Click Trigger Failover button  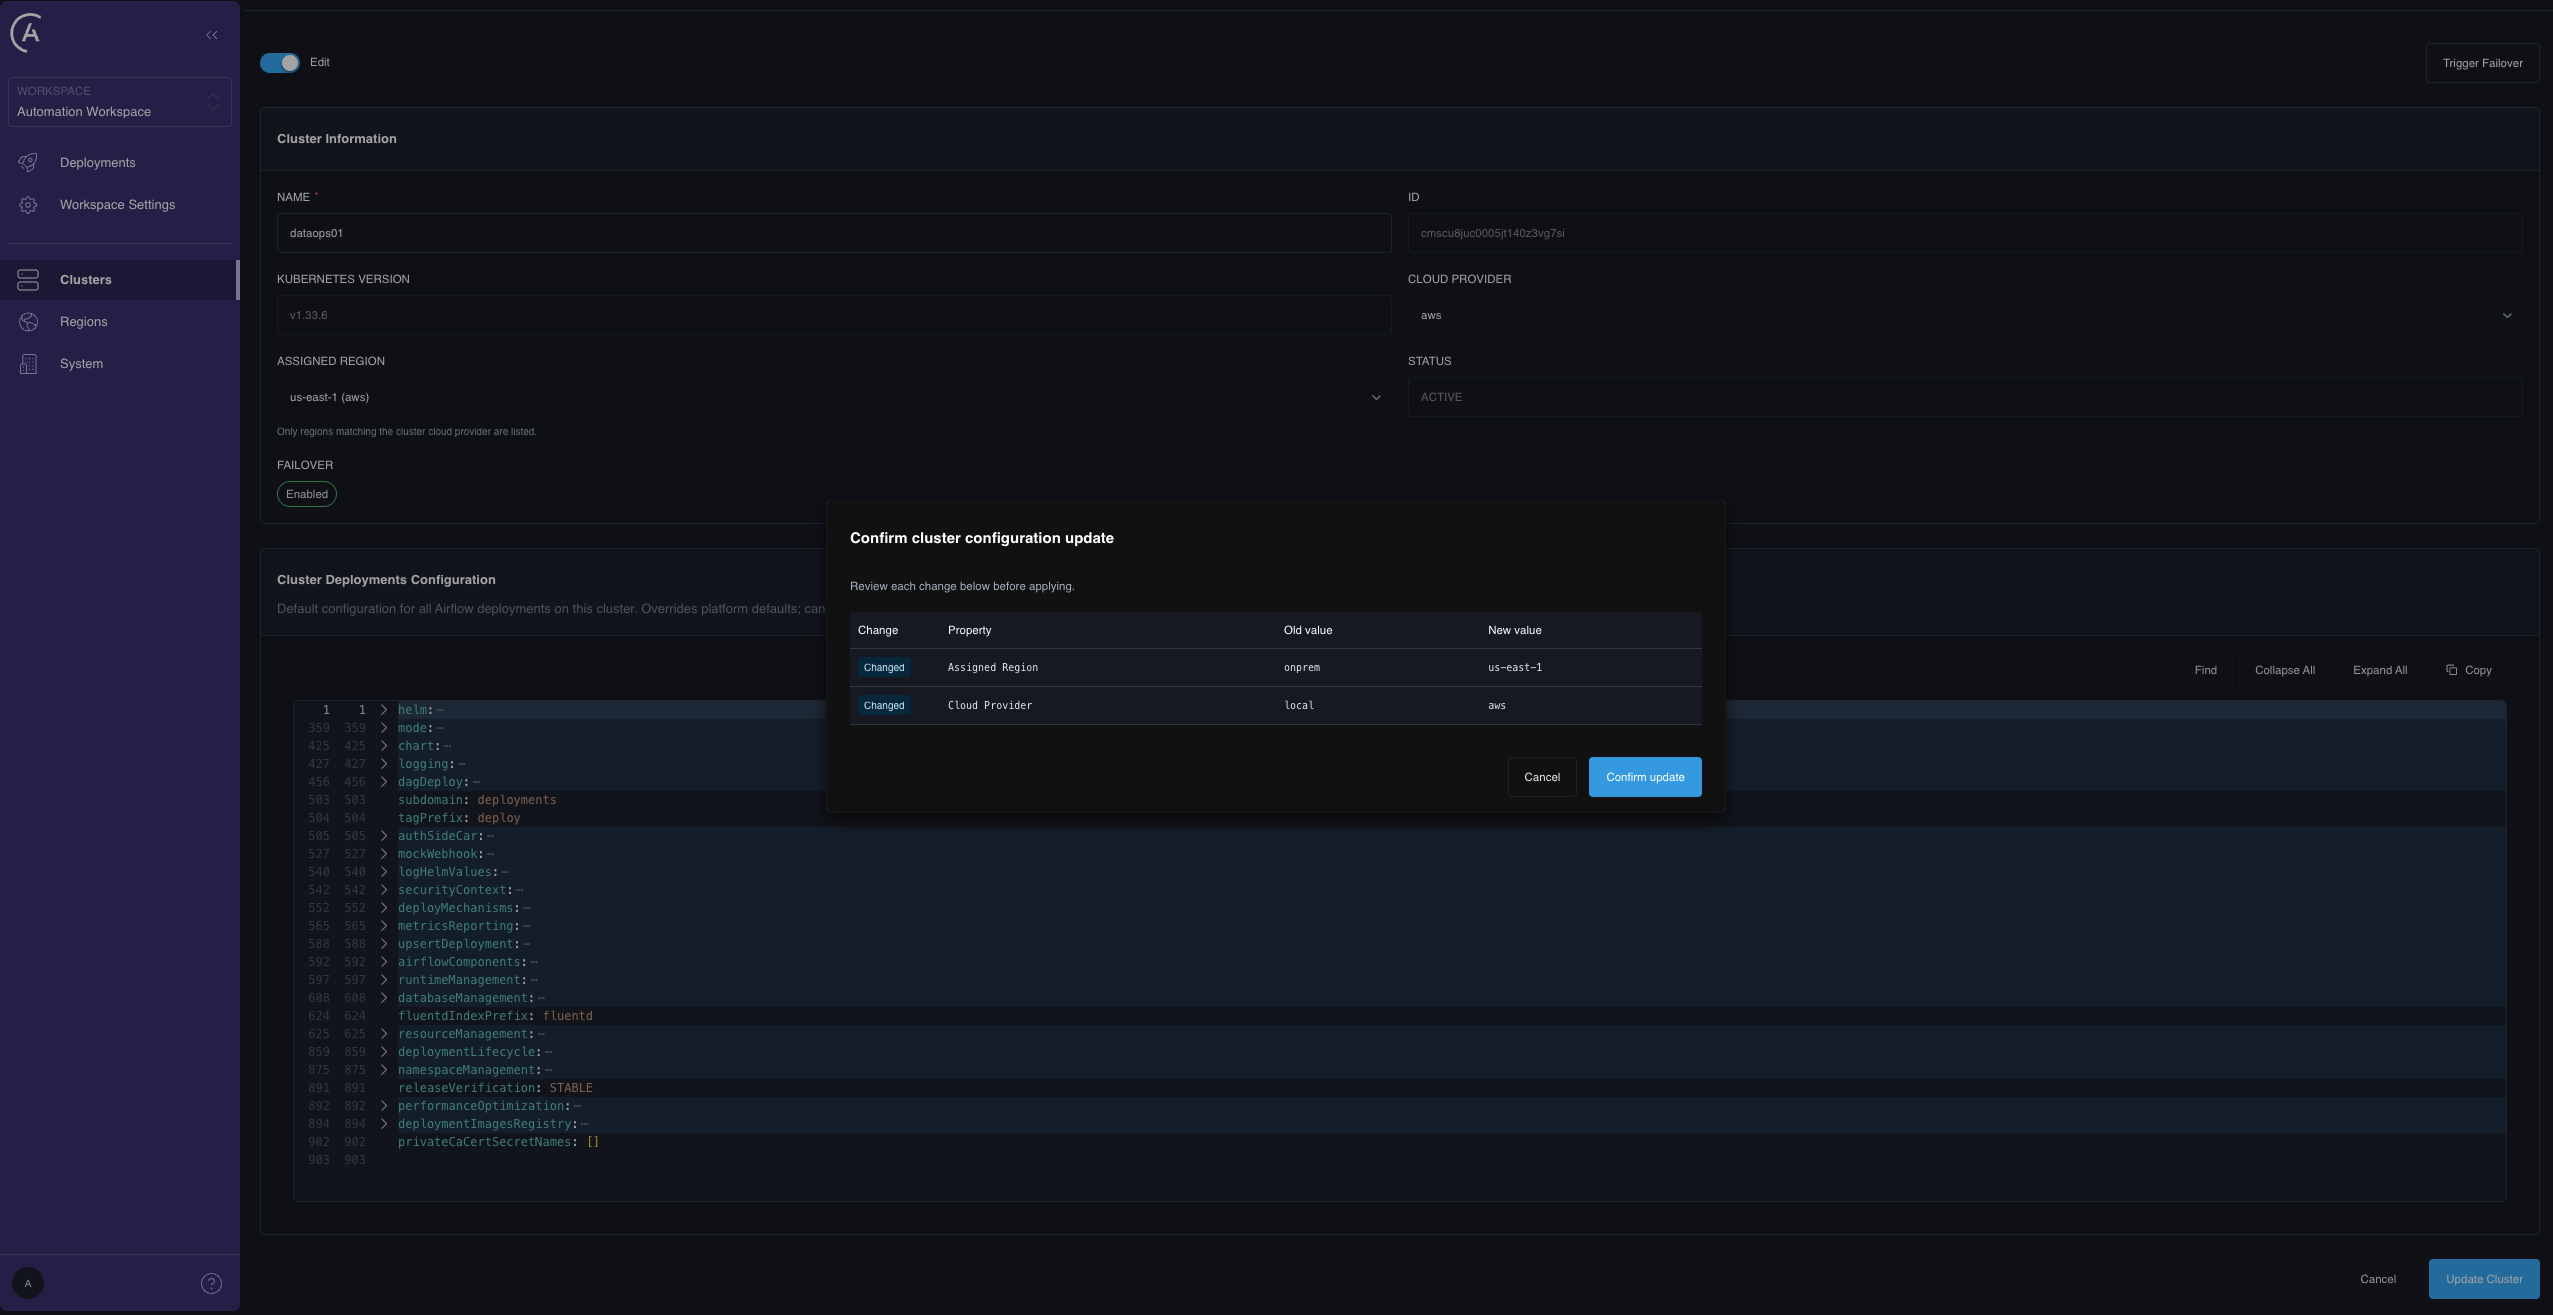[2482, 63]
